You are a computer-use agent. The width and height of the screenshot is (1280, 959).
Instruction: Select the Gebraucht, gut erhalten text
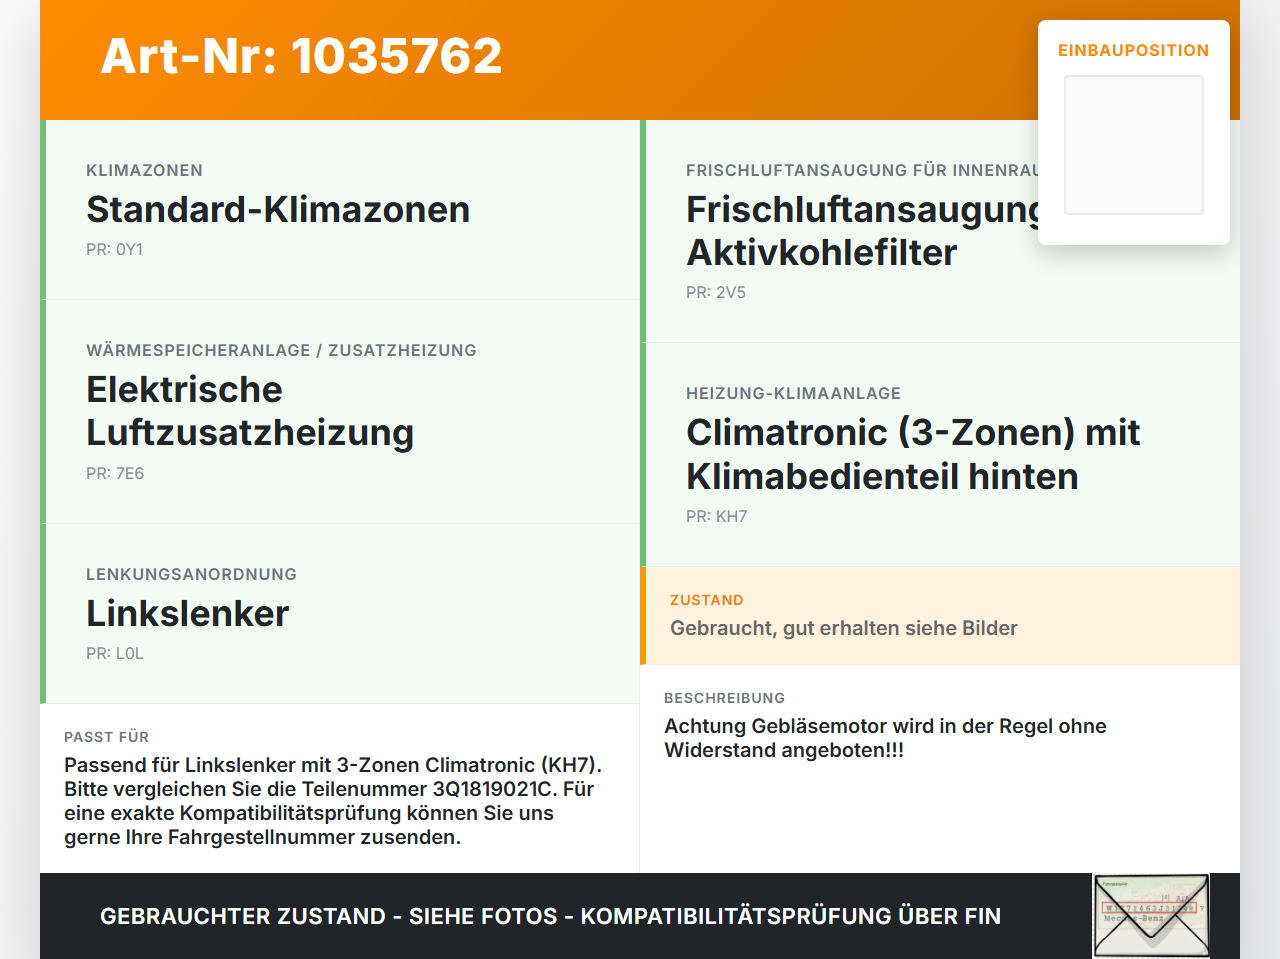point(844,628)
